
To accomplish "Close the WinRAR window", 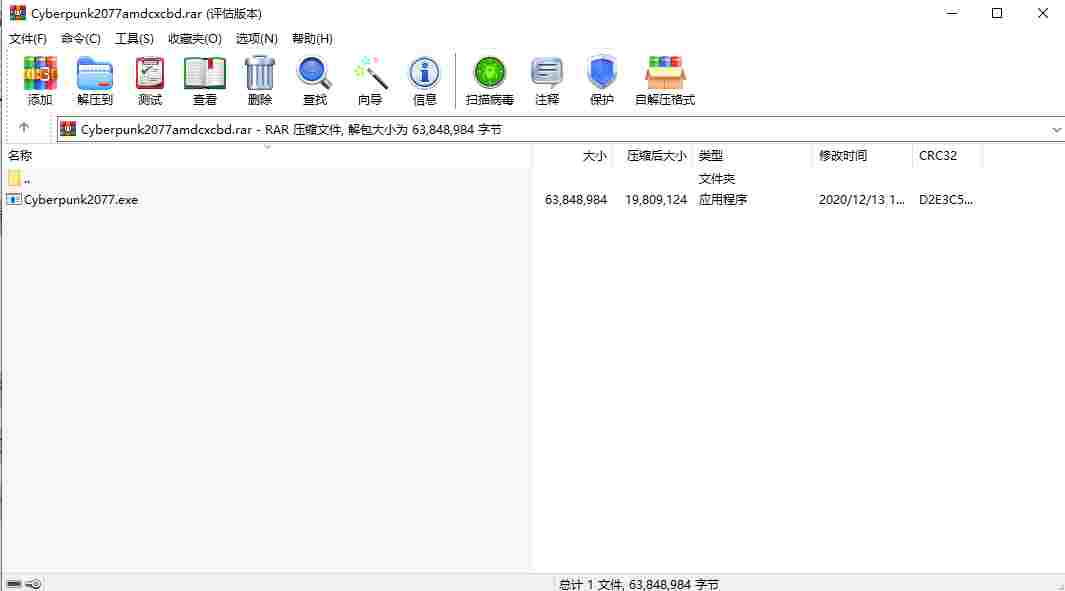I will click(x=1043, y=13).
